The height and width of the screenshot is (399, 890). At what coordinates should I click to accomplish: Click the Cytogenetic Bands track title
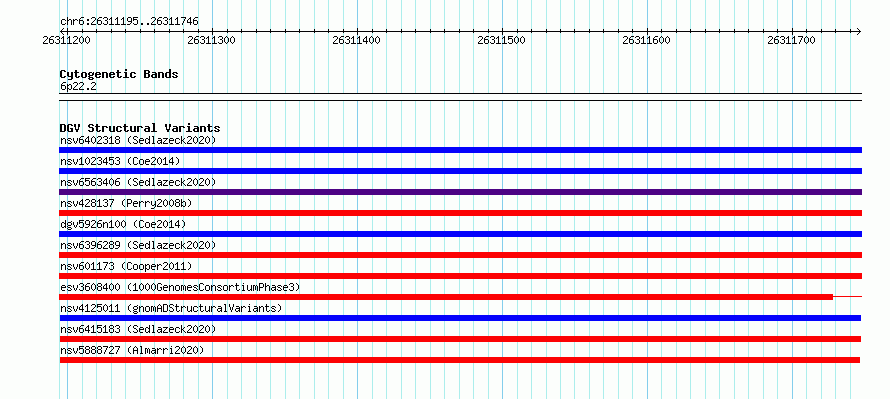click(x=119, y=74)
